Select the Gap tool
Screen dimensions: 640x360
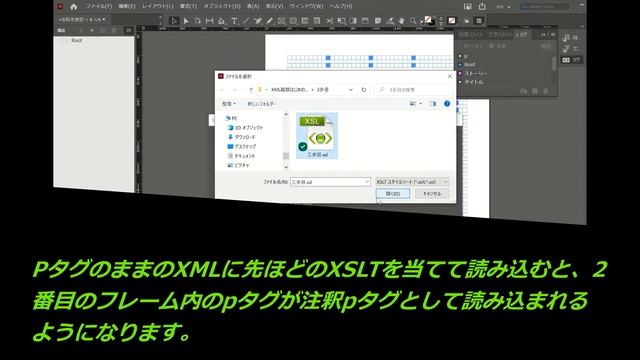(209, 21)
